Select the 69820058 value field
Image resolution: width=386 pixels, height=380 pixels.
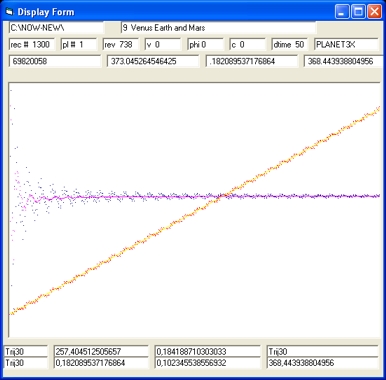(55, 61)
